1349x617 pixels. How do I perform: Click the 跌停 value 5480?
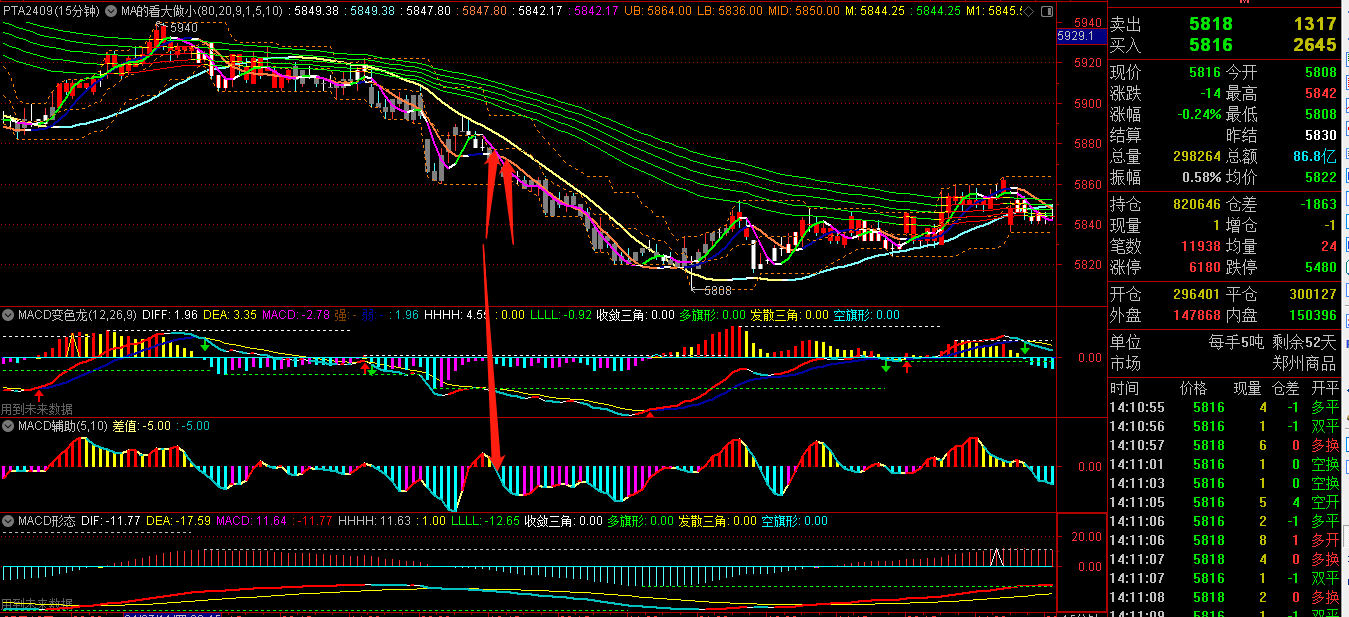point(1320,267)
